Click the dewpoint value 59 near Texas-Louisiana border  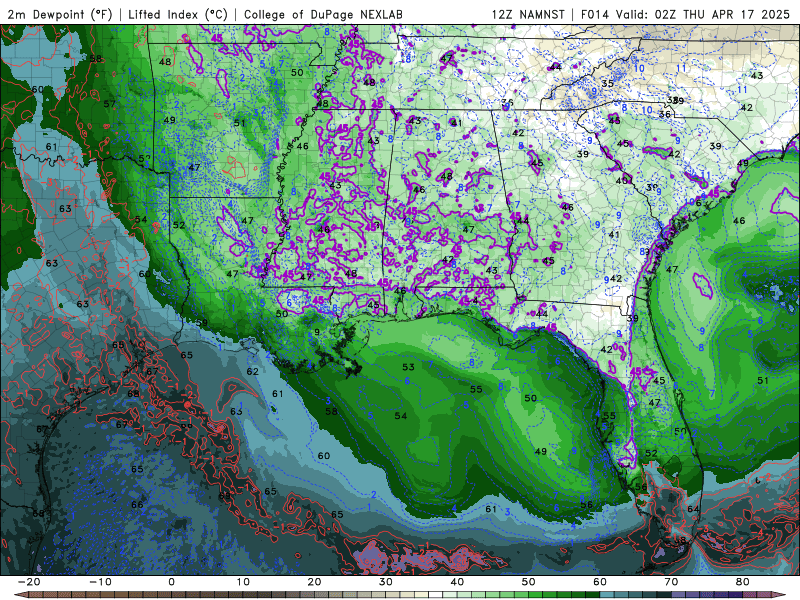pos(202,323)
